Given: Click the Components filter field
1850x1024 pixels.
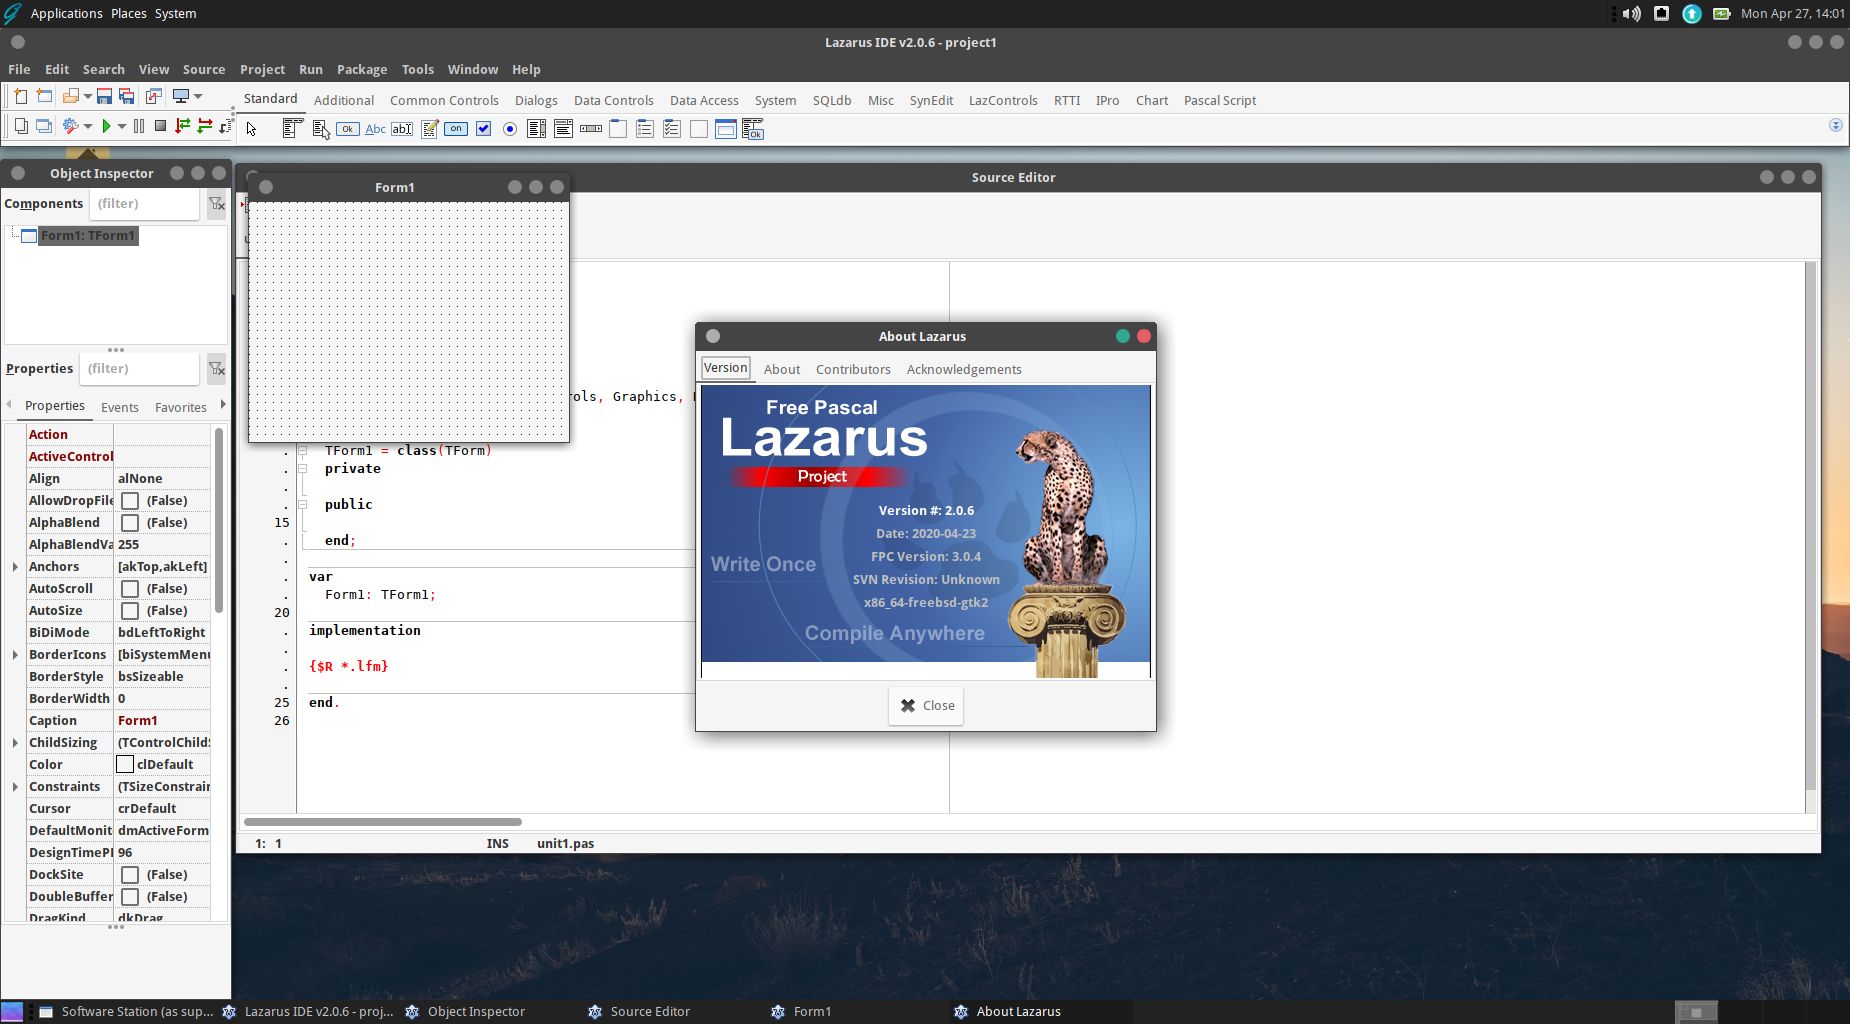Looking at the screenshot, I should [x=145, y=204].
